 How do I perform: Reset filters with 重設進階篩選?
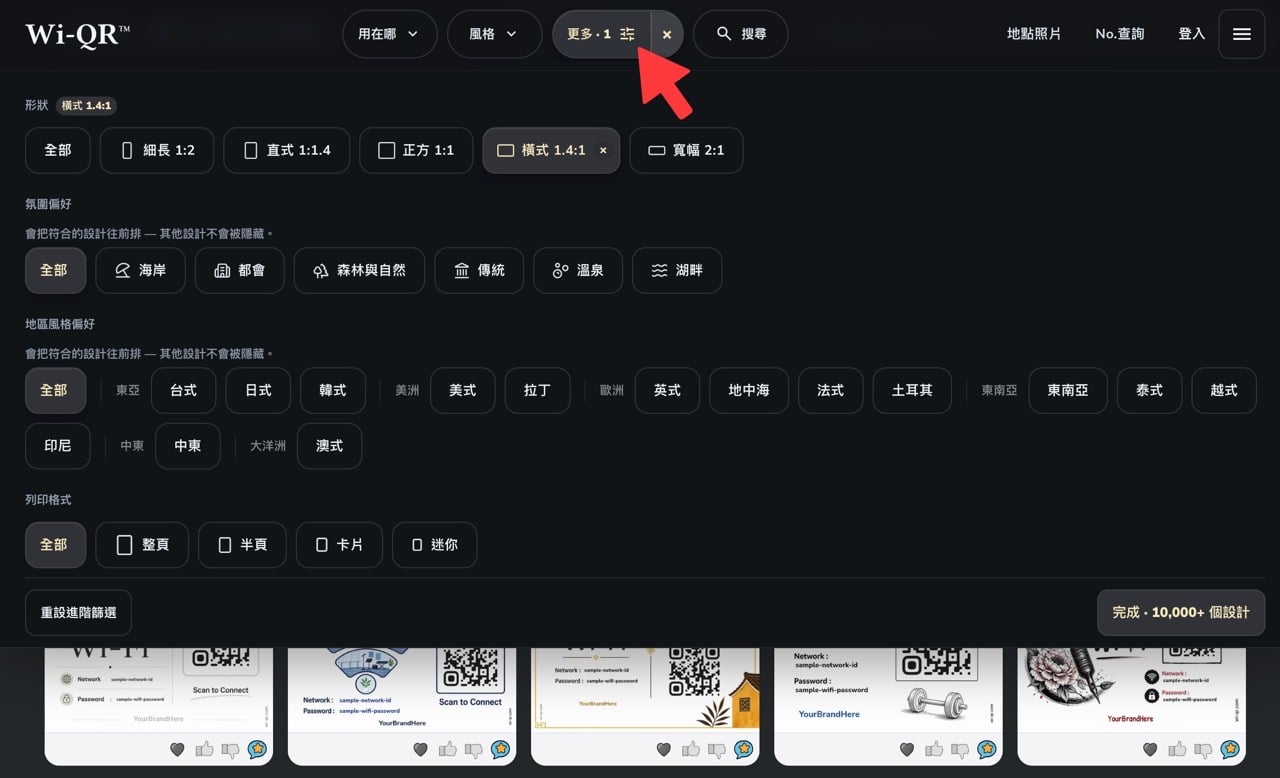78,612
